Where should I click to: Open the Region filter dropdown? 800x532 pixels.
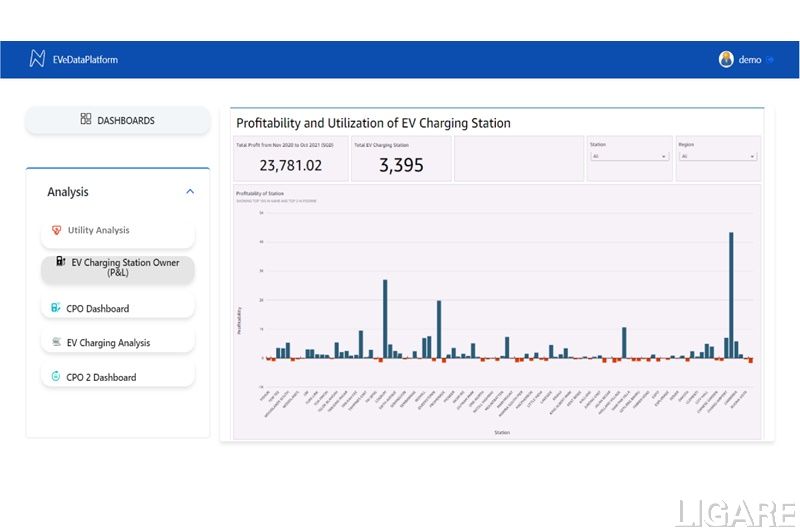[x=718, y=157]
